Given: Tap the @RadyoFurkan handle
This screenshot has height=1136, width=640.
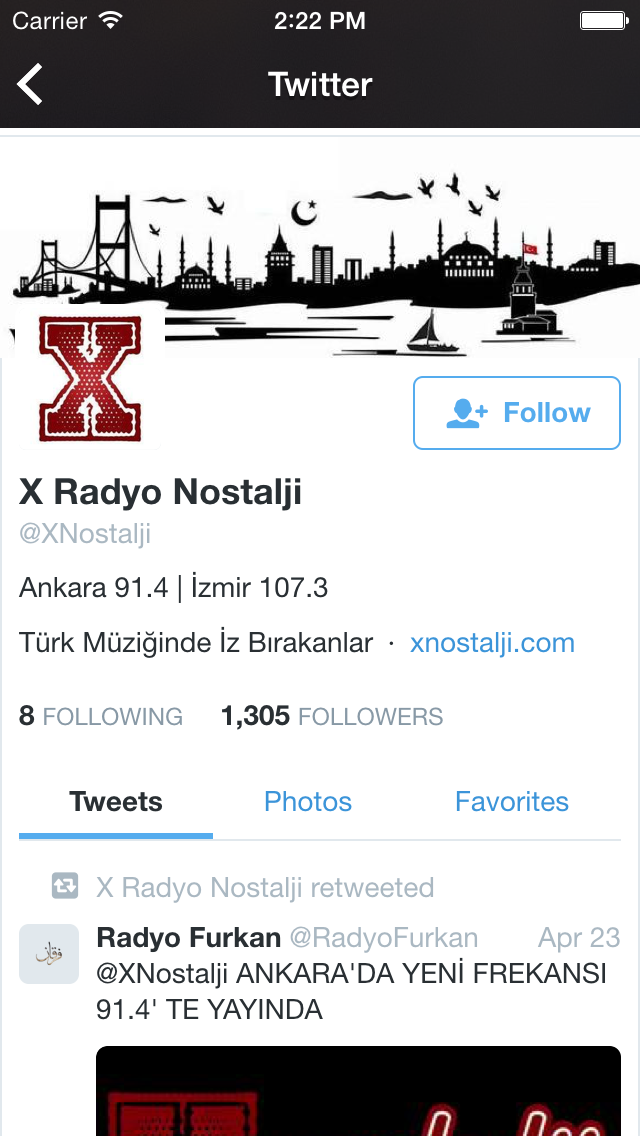Looking at the screenshot, I should [x=384, y=937].
